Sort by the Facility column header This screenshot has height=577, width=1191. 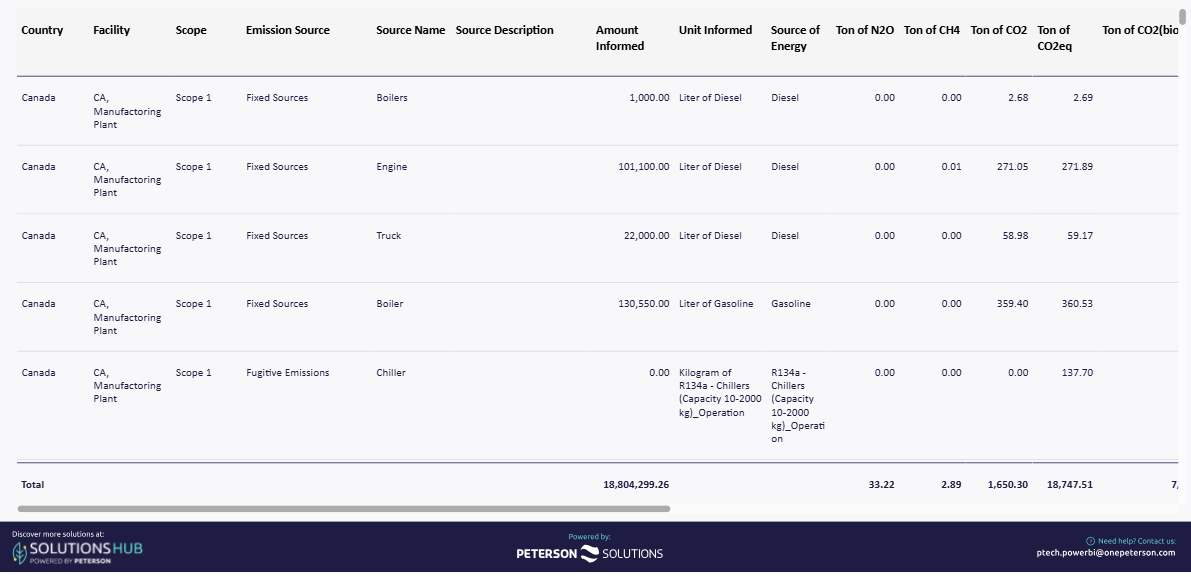[x=112, y=30]
